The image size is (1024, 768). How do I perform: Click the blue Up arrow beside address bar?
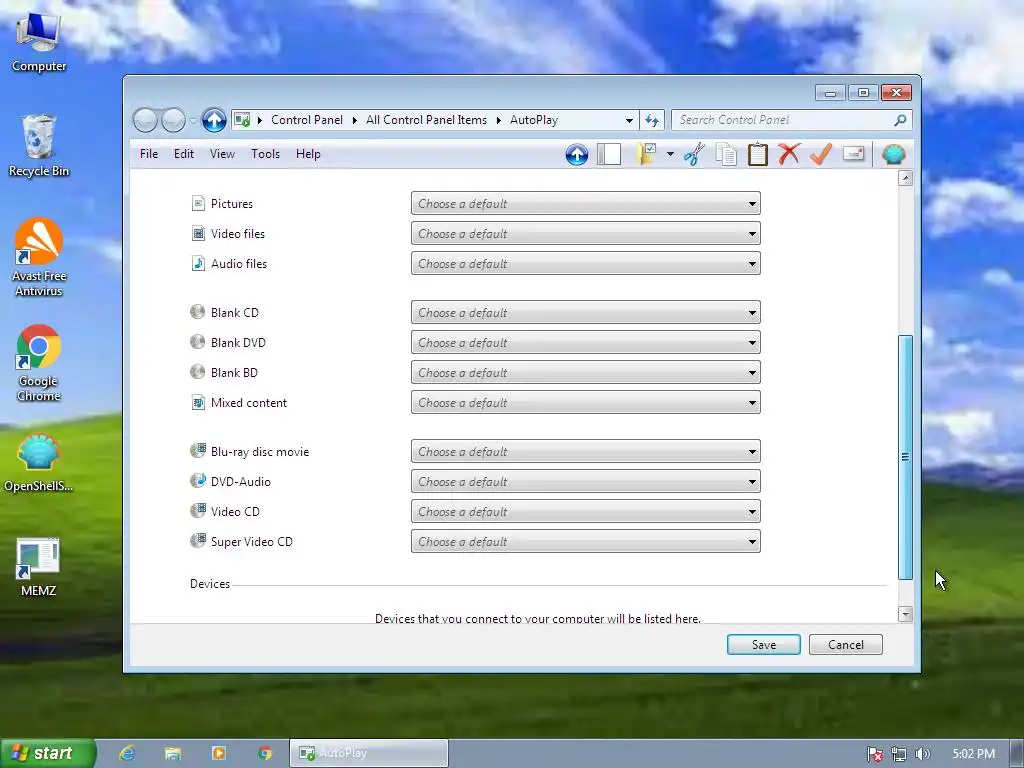point(214,120)
